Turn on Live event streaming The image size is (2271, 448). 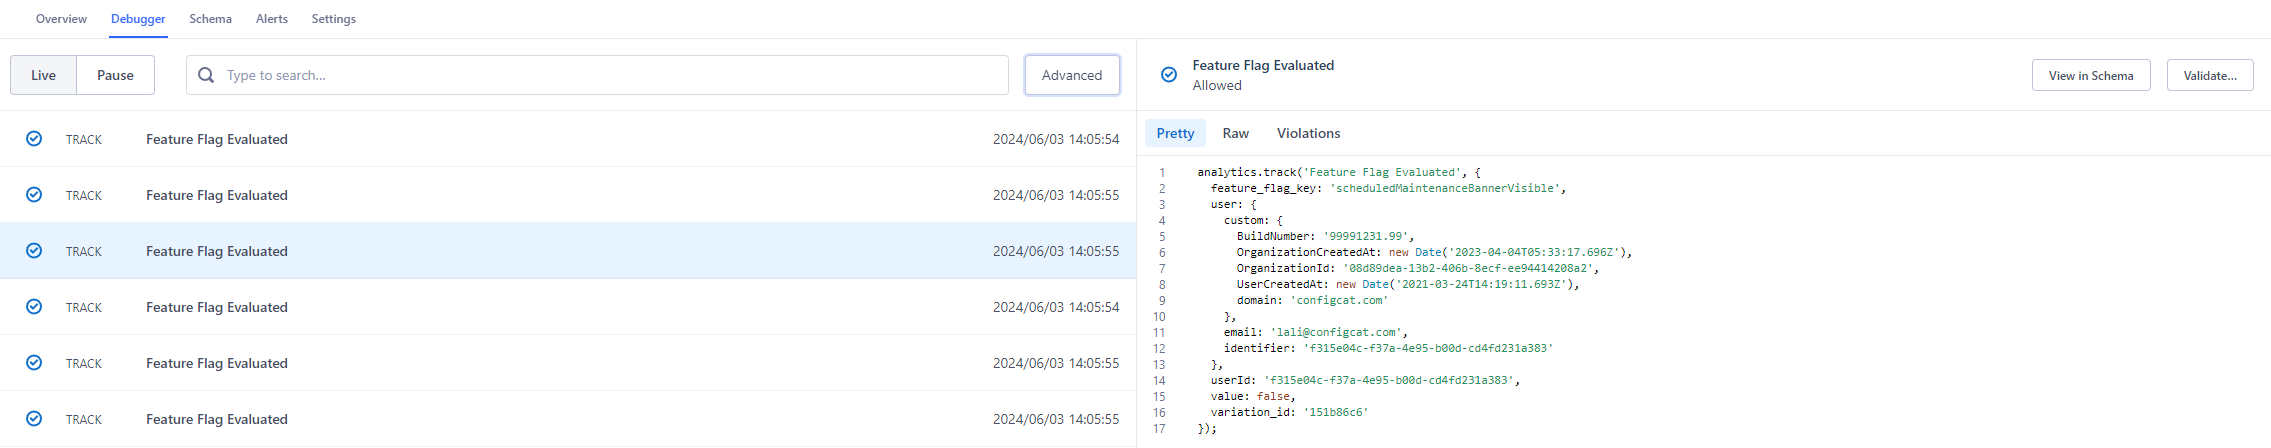[x=43, y=75]
